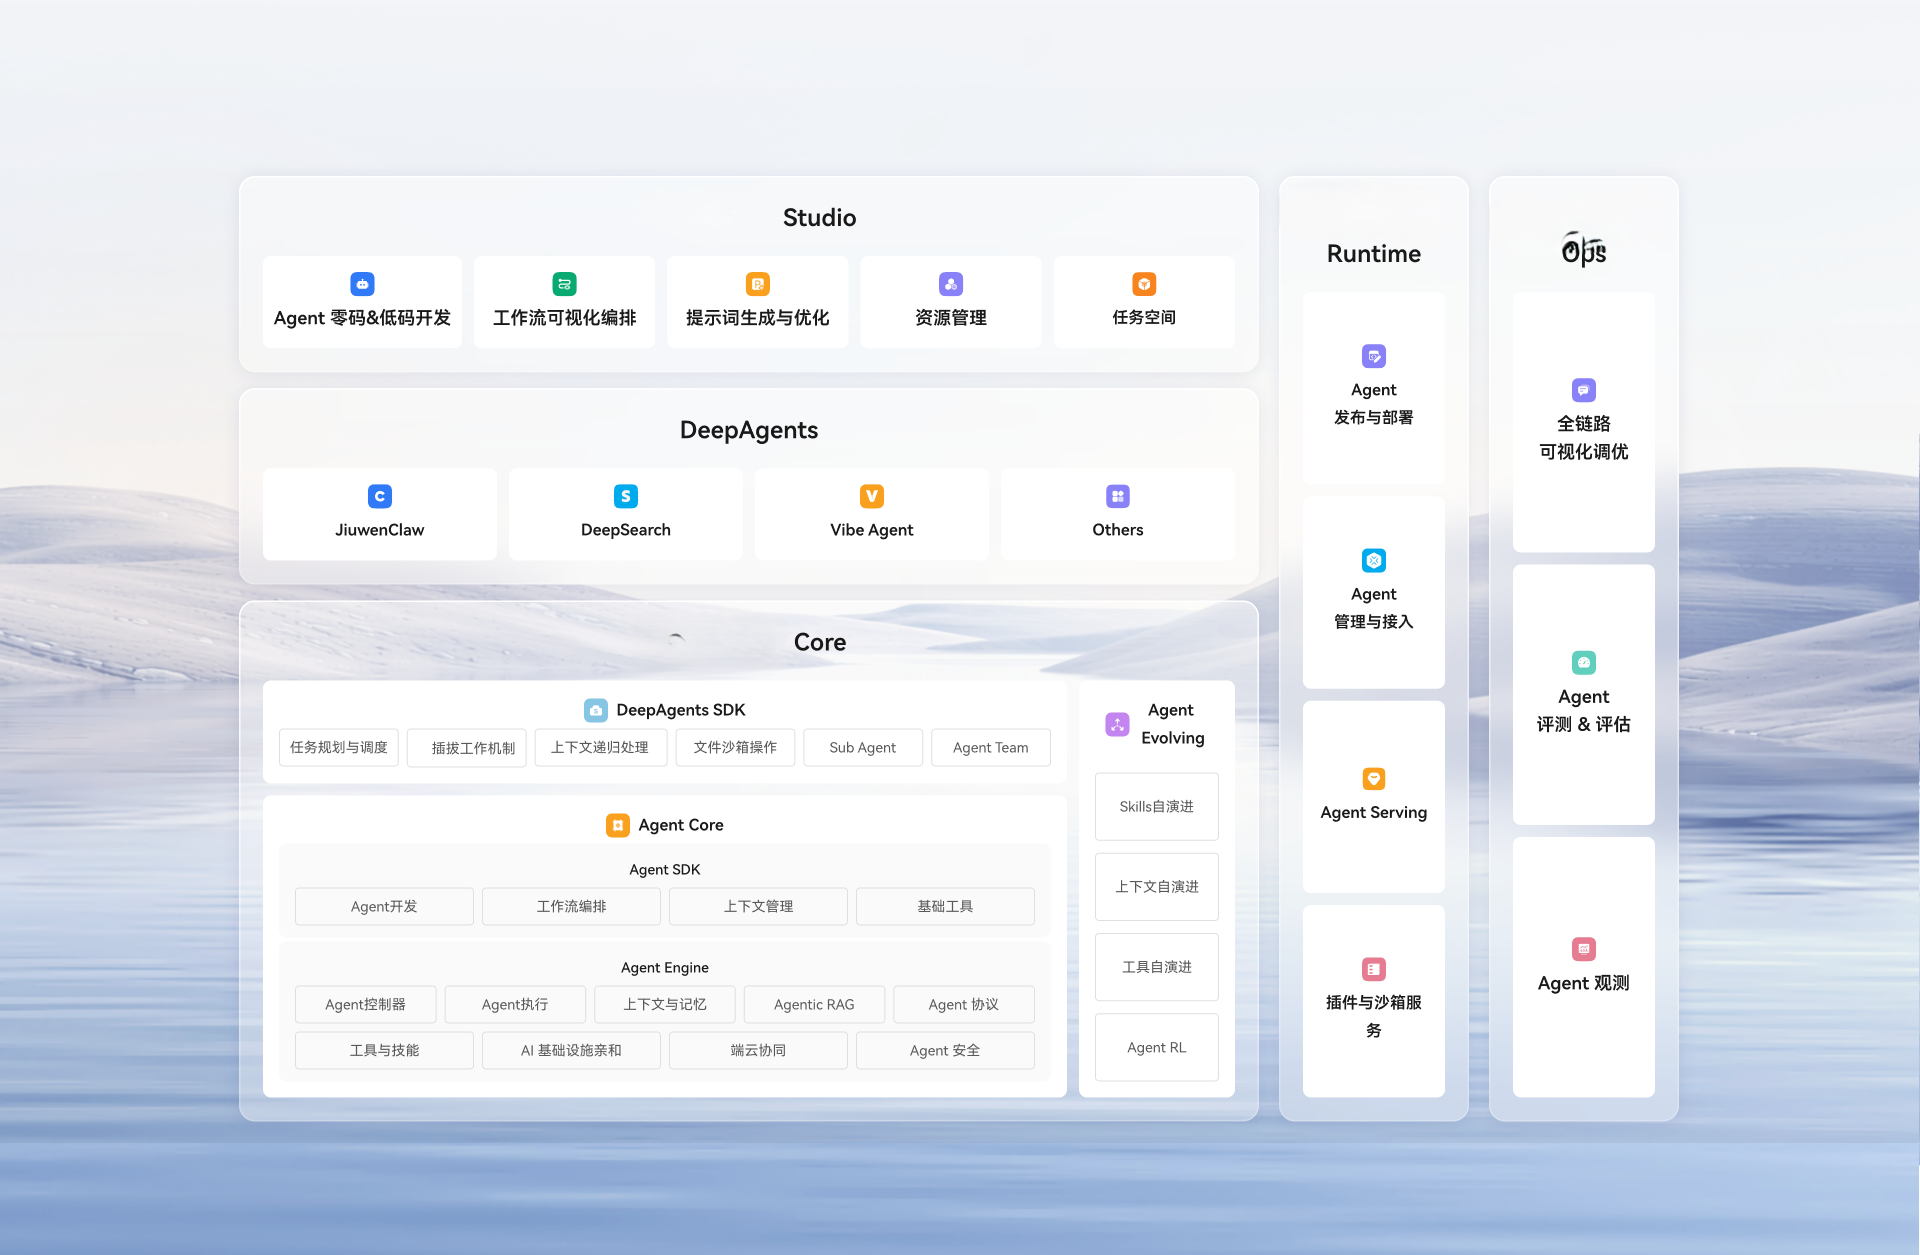
Task: Click the 上下文与记忆 box
Action: (665, 1004)
